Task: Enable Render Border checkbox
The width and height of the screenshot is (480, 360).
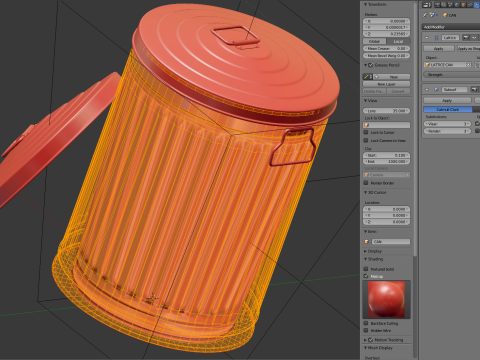Action: (x=366, y=183)
